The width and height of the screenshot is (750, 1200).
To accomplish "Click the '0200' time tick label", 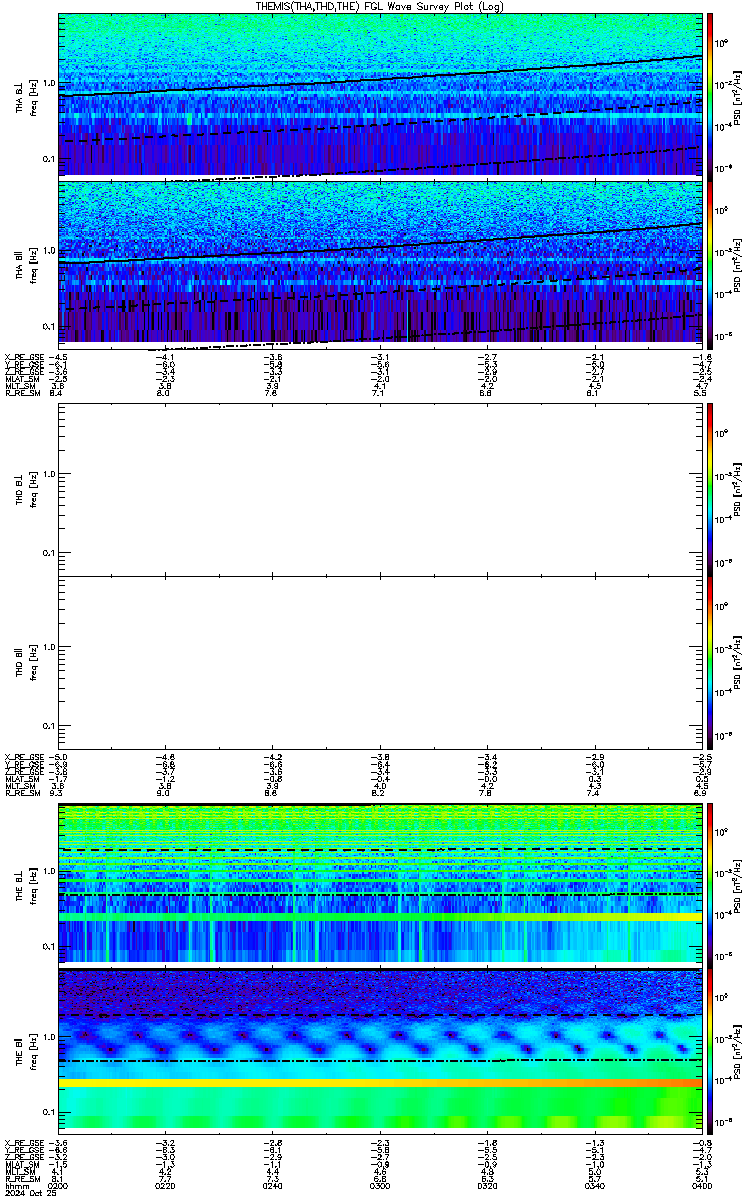I will pyautogui.click(x=59, y=1186).
